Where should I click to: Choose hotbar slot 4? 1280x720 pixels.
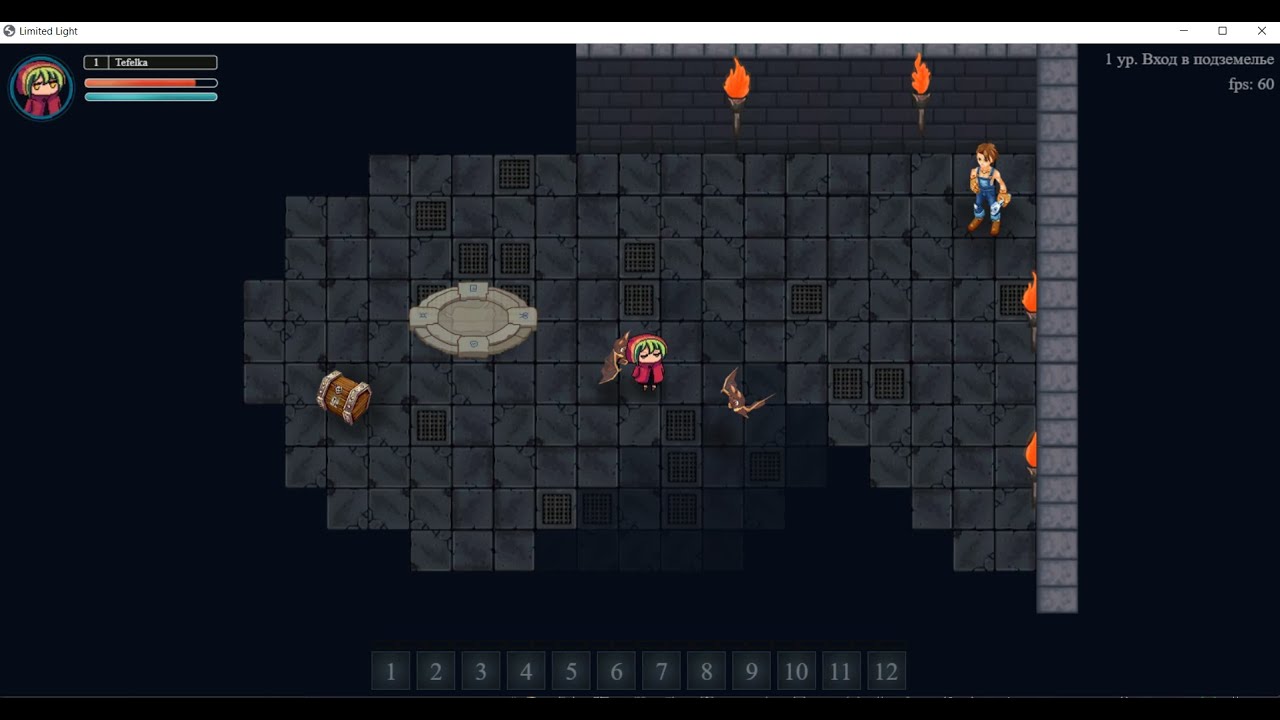[x=526, y=671]
